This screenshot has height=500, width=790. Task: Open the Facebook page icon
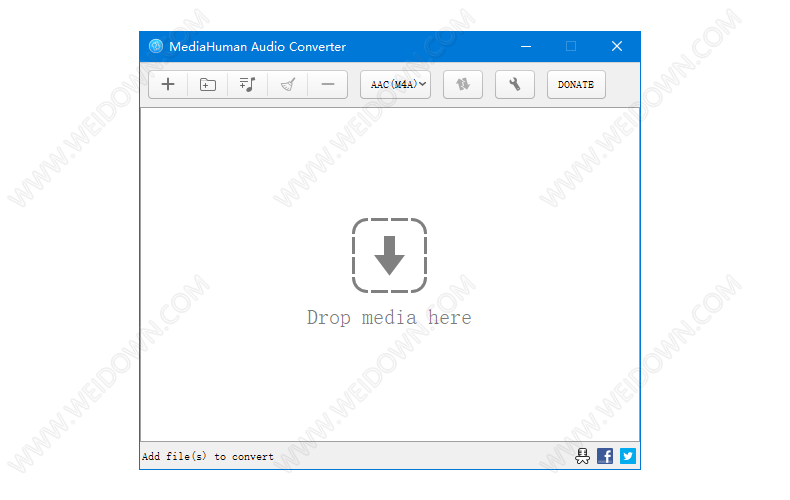click(605, 456)
